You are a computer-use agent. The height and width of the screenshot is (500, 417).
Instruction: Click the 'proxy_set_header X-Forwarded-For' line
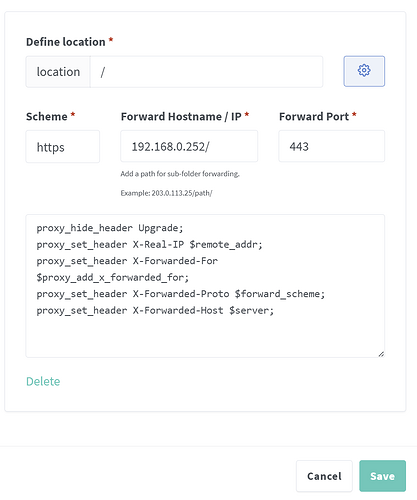(127, 261)
